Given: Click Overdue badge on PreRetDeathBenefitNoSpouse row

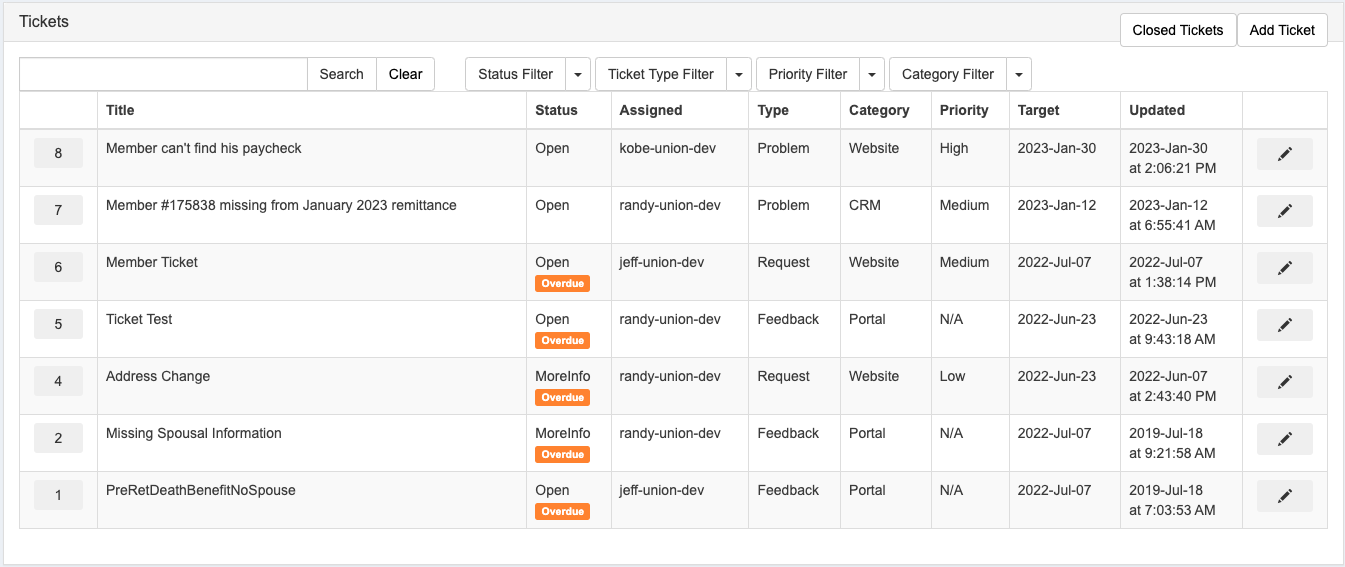Looking at the screenshot, I should (562, 512).
